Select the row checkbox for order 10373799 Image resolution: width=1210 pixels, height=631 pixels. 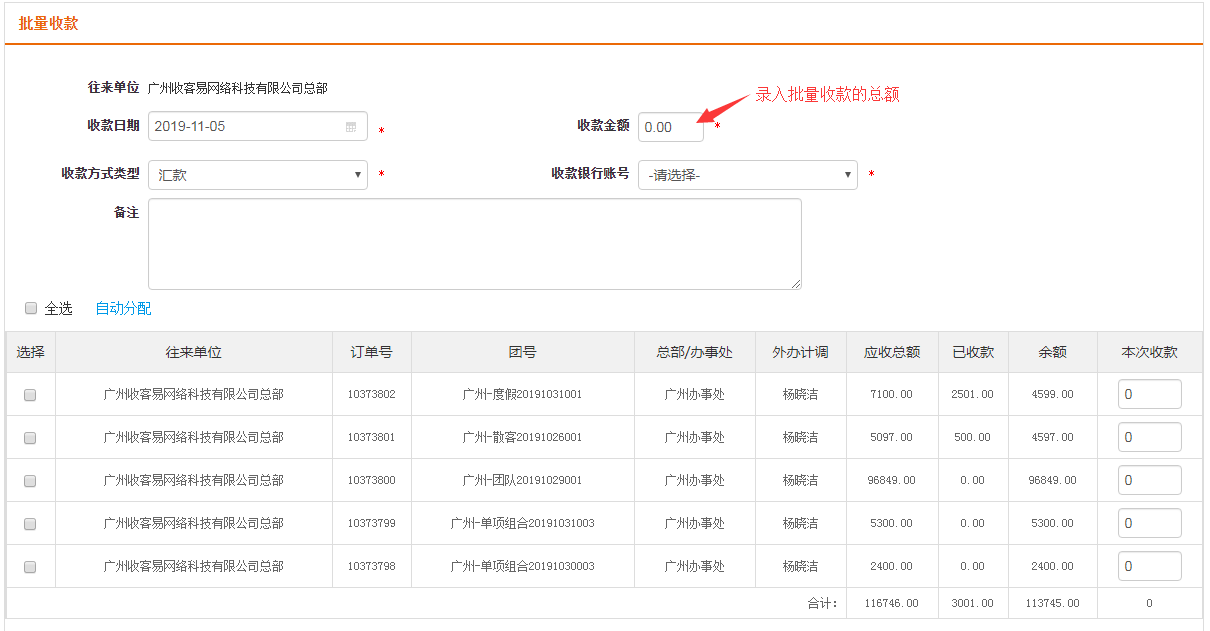click(30, 524)
